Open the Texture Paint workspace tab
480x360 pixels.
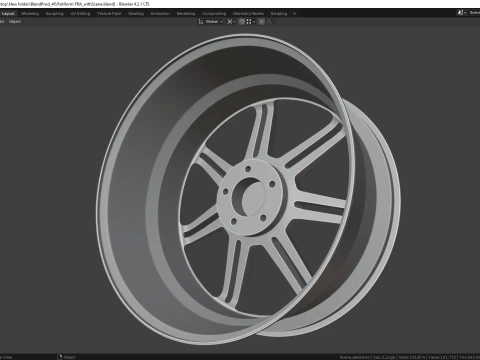[109, 14]
